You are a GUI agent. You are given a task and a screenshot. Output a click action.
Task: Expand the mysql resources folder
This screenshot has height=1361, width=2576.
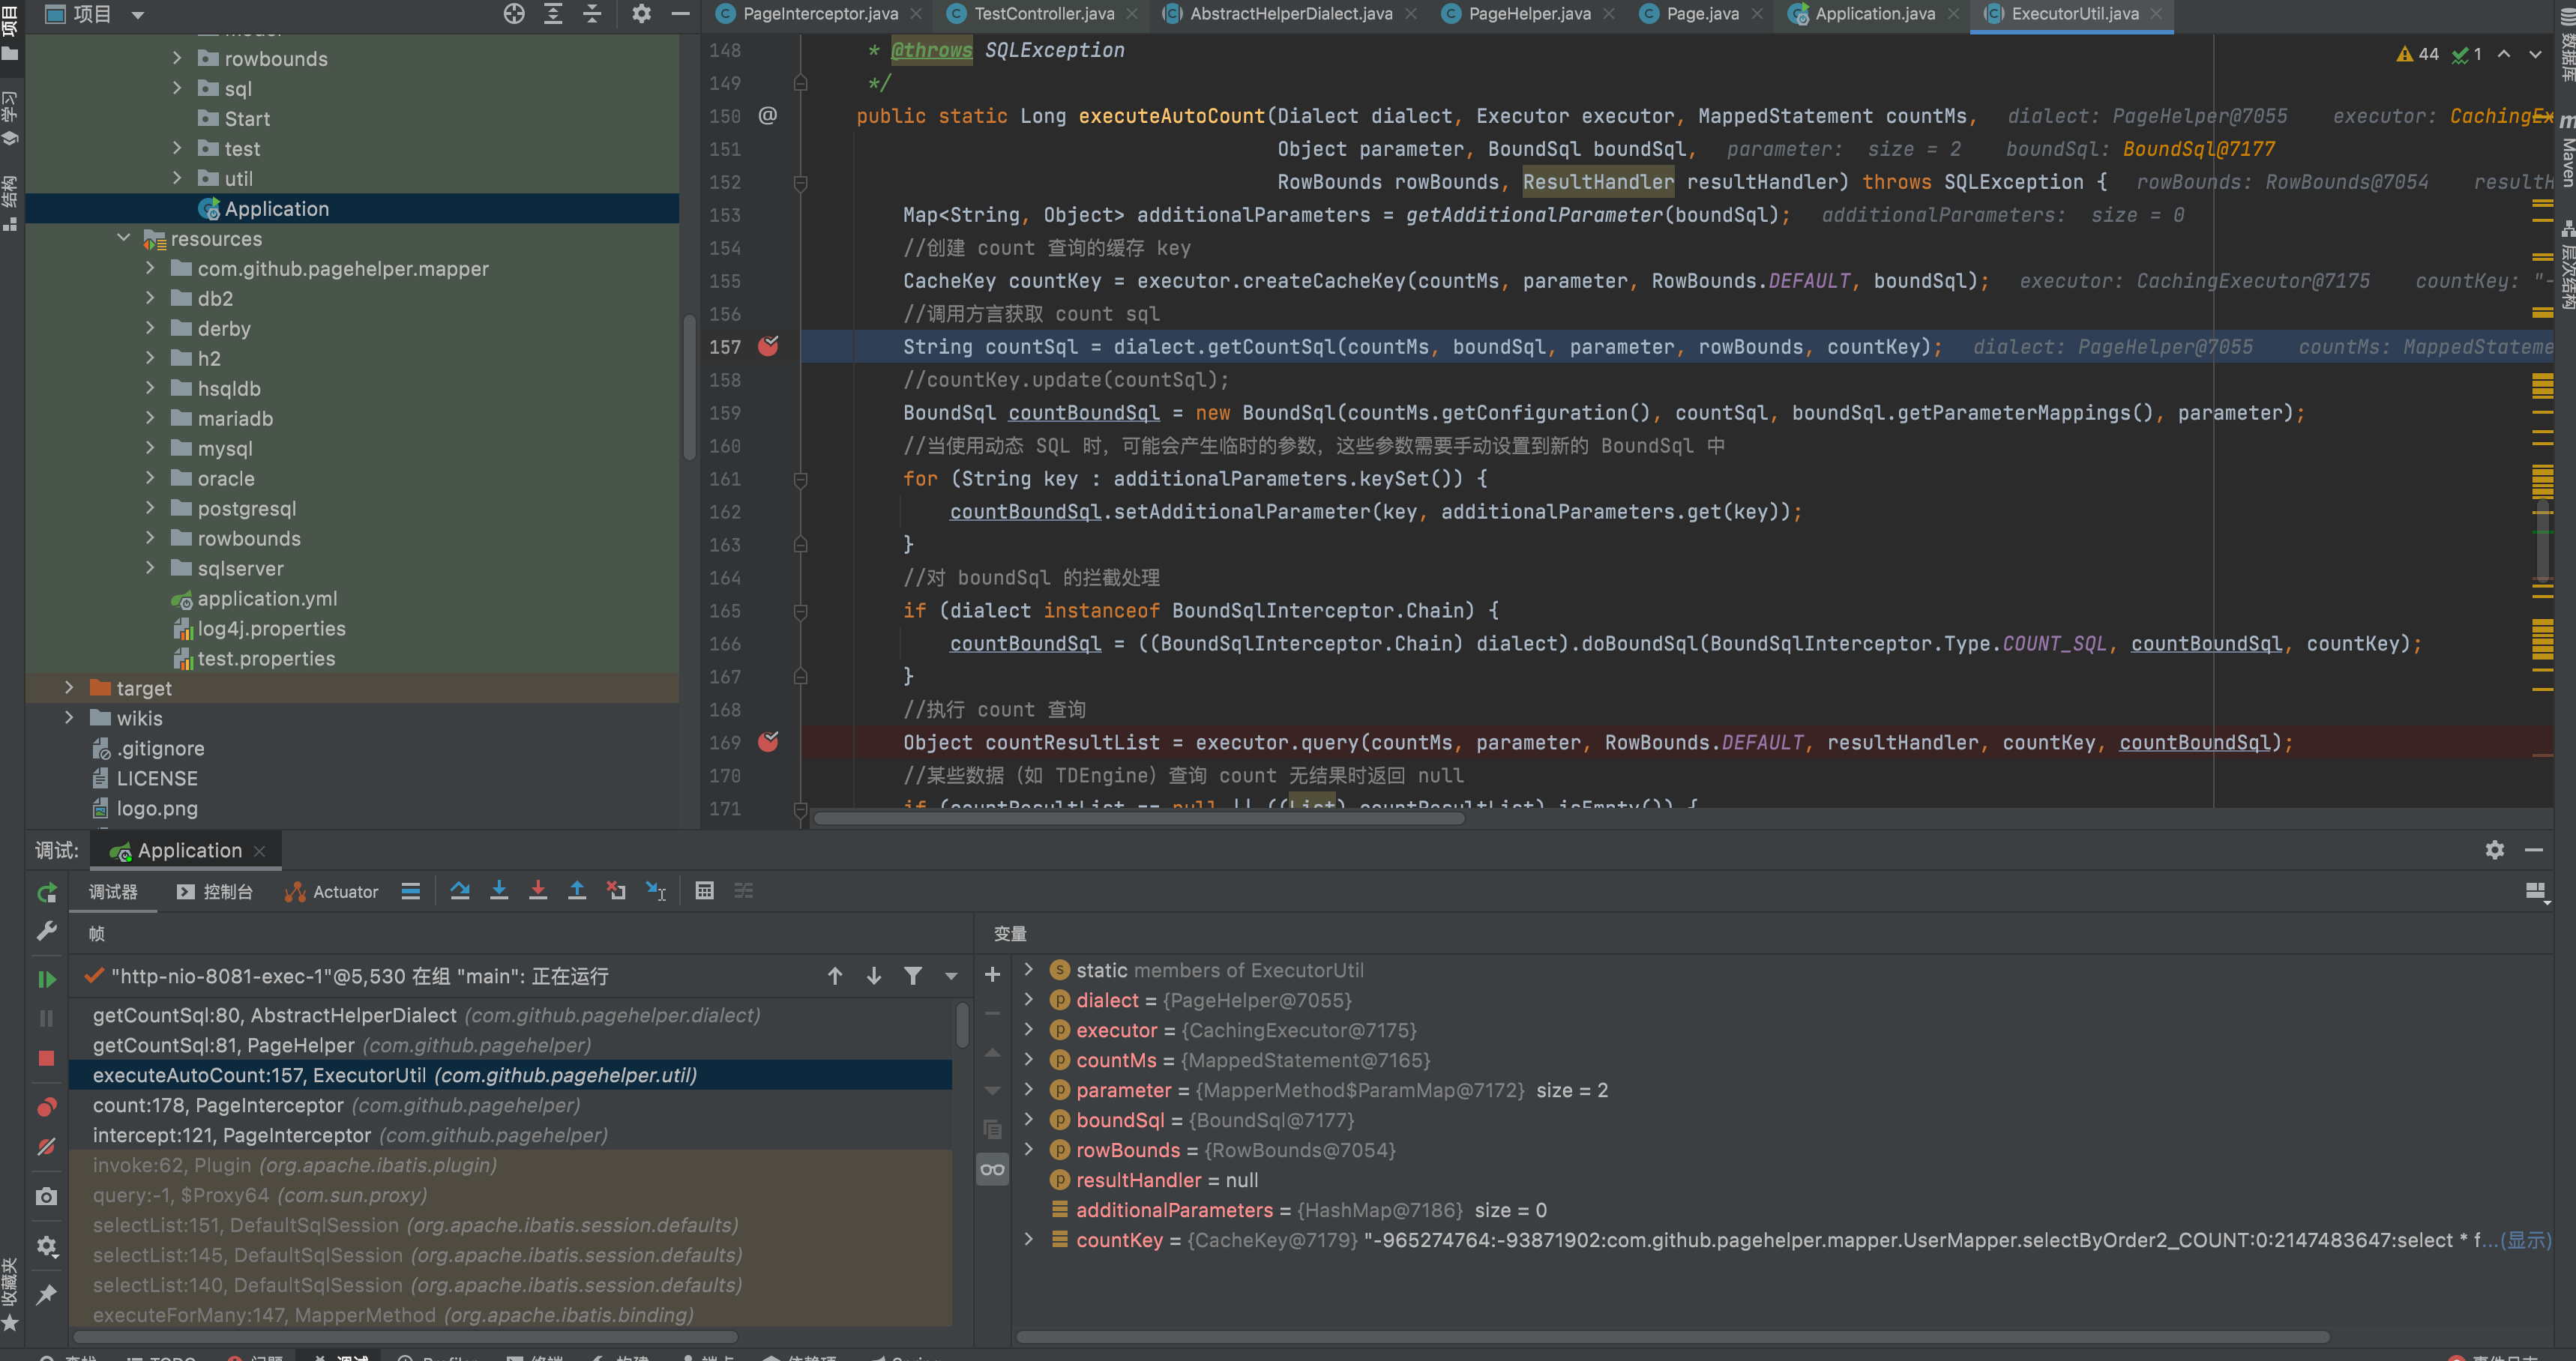pos(151,448)
